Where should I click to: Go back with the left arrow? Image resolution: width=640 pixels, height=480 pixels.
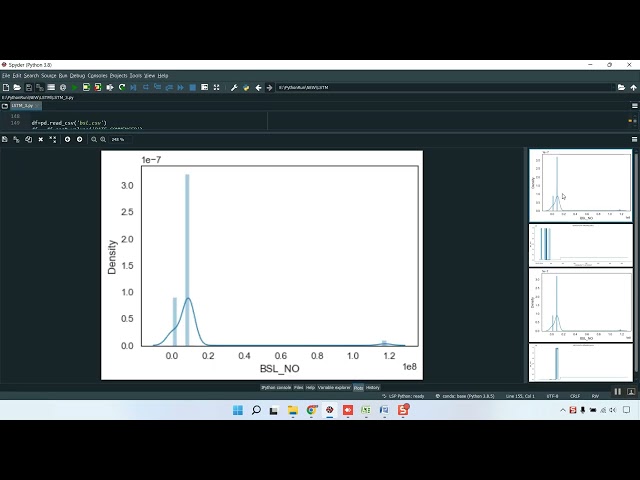click(x=258, y=87)
